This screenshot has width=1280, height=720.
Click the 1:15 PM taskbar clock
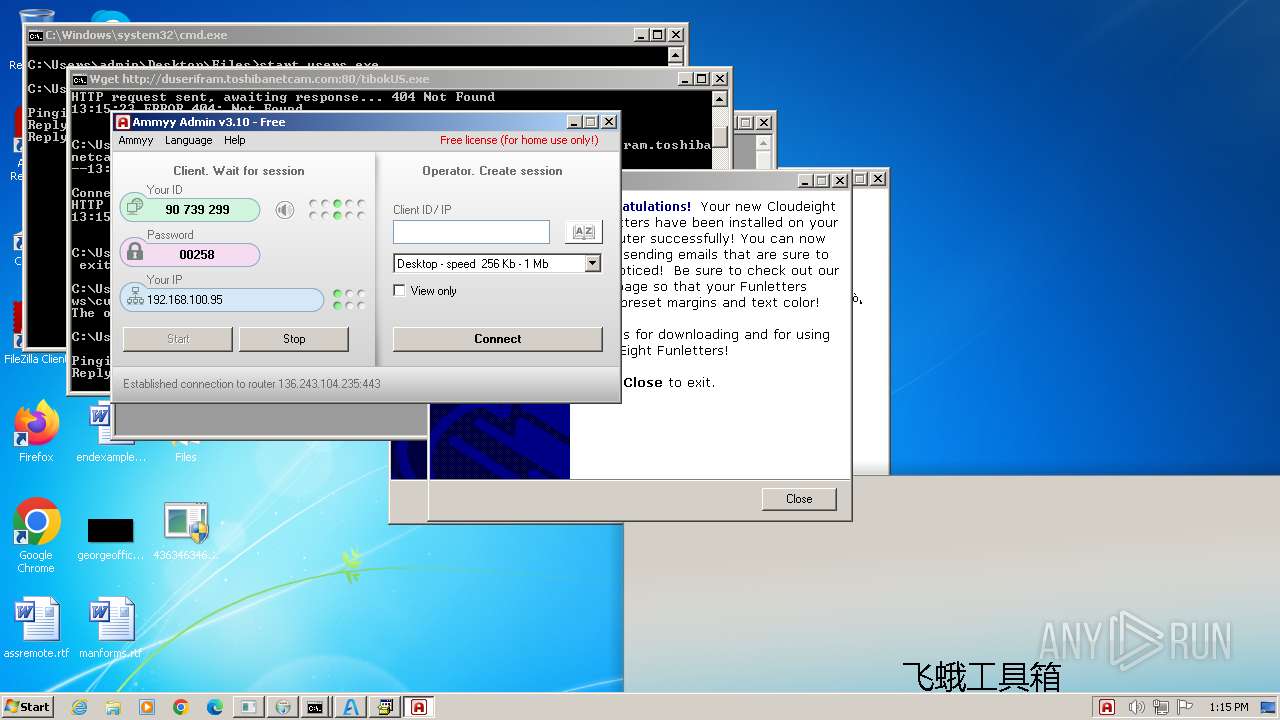[x=1228, y=707]
